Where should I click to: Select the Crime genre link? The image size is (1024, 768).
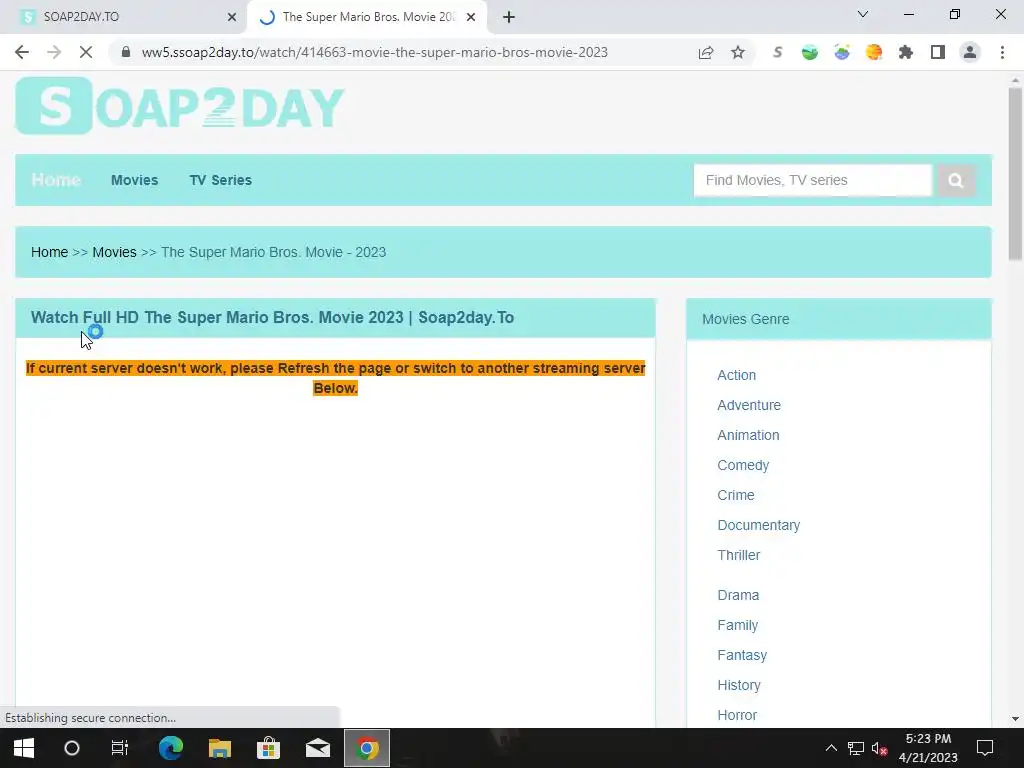click(736, 495)
